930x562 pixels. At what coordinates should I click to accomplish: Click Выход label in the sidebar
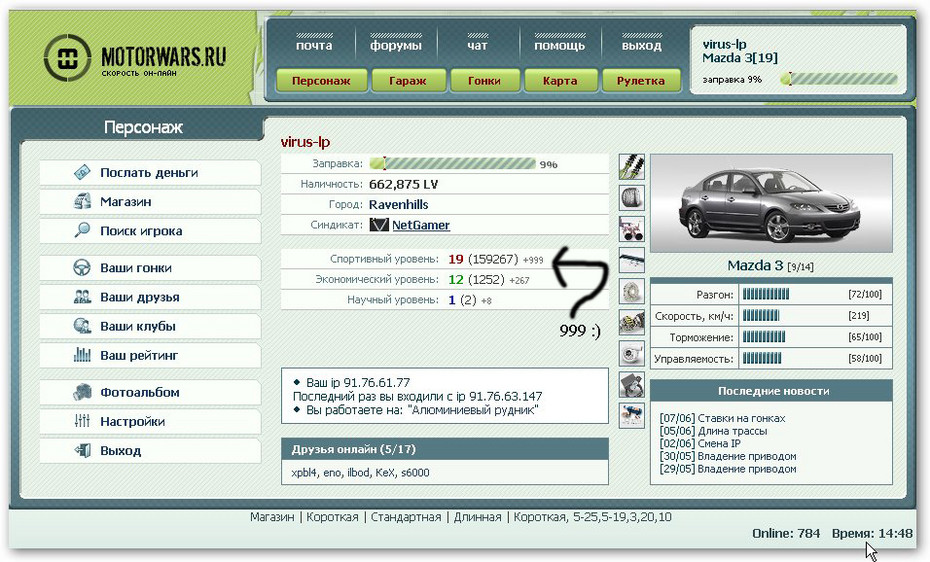click(120, 451)
